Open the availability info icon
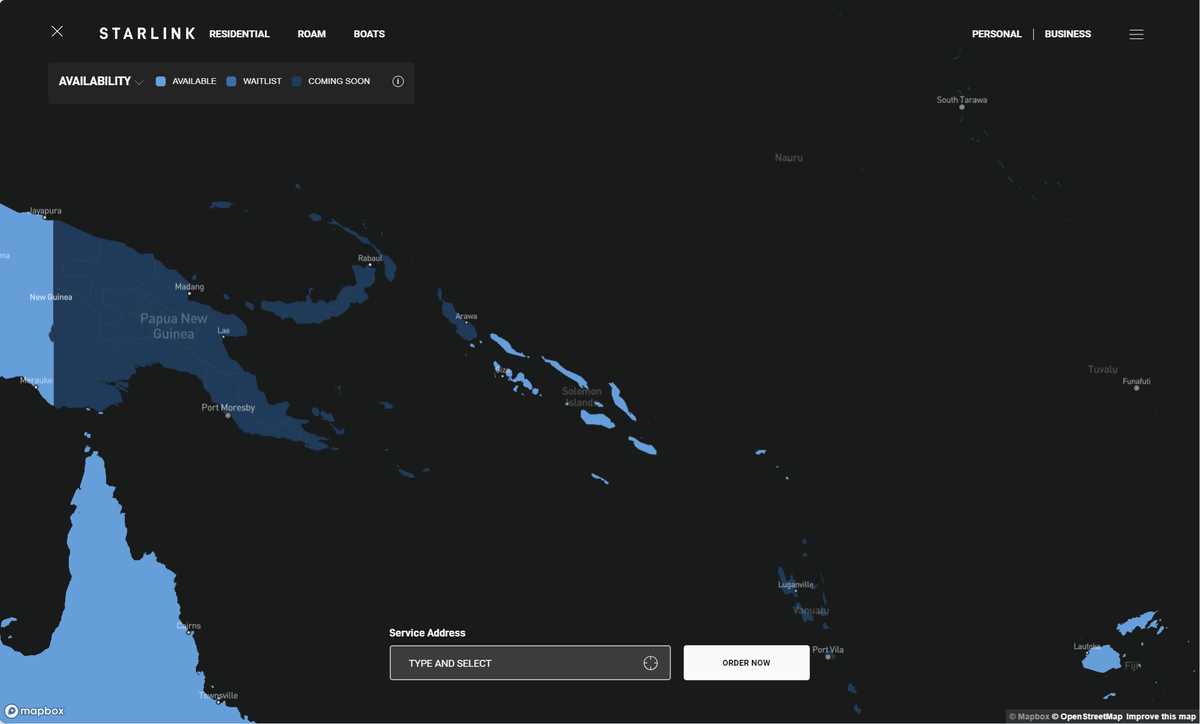The image size is (1200, 724). tap(398, 81)
